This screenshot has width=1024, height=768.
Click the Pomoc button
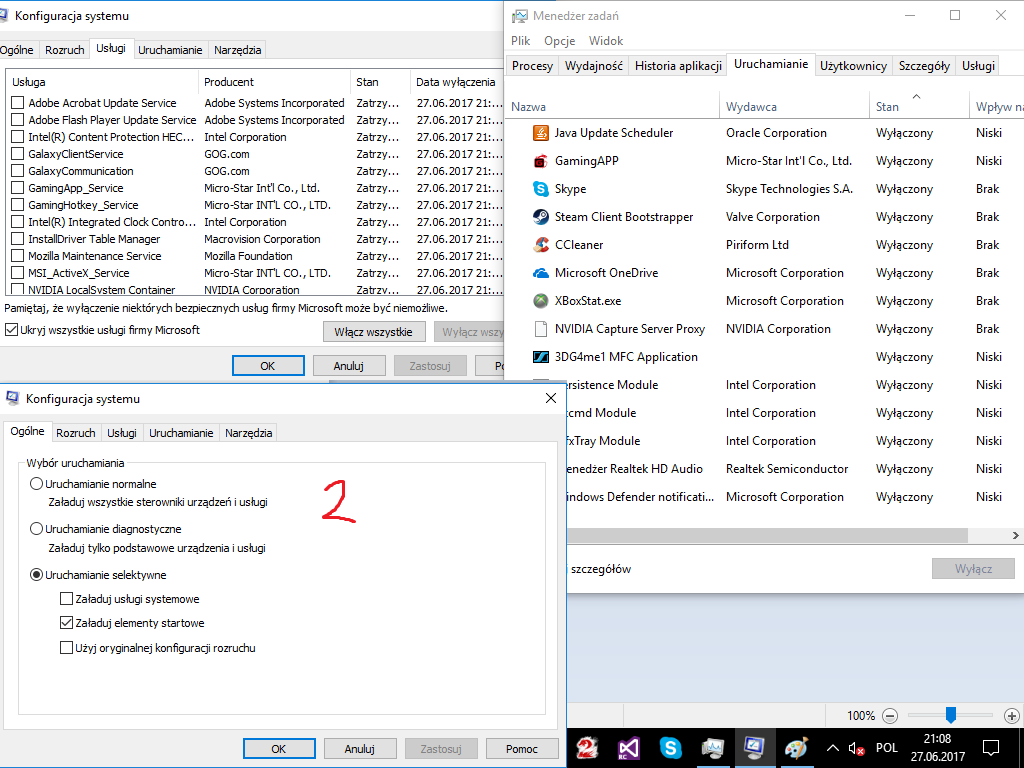click(522, 749)
